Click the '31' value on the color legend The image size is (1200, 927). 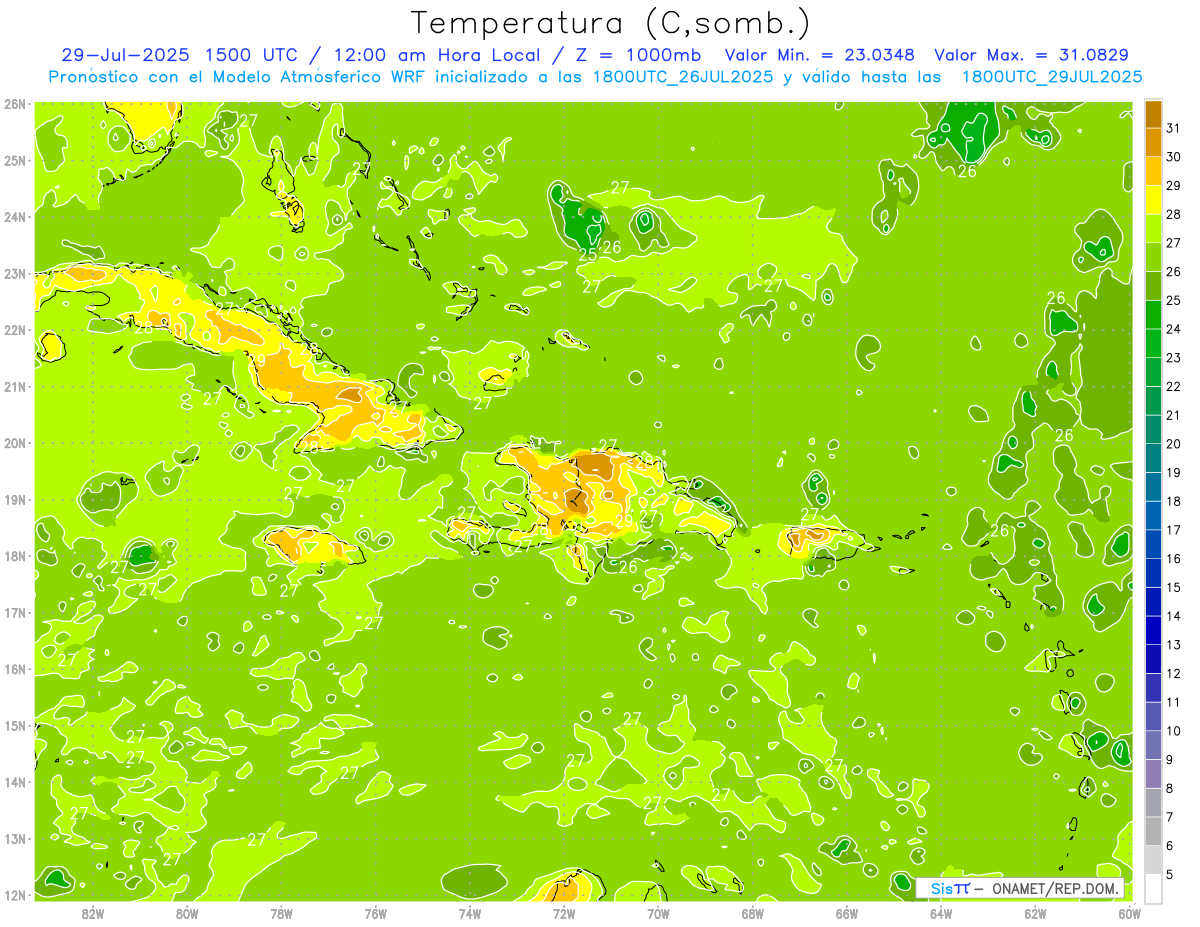(x=1173, y=128)
